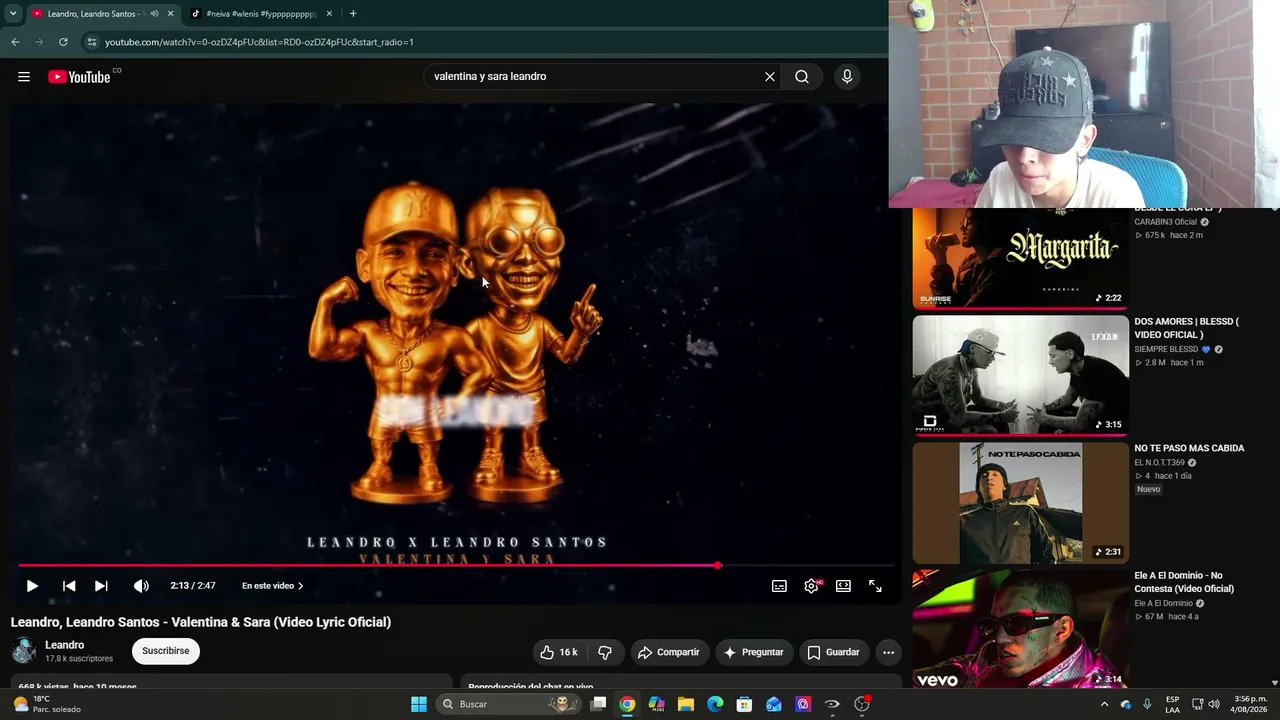Reload the current page
This screenshot has height=720, width=1280.
tap(63, 42)
